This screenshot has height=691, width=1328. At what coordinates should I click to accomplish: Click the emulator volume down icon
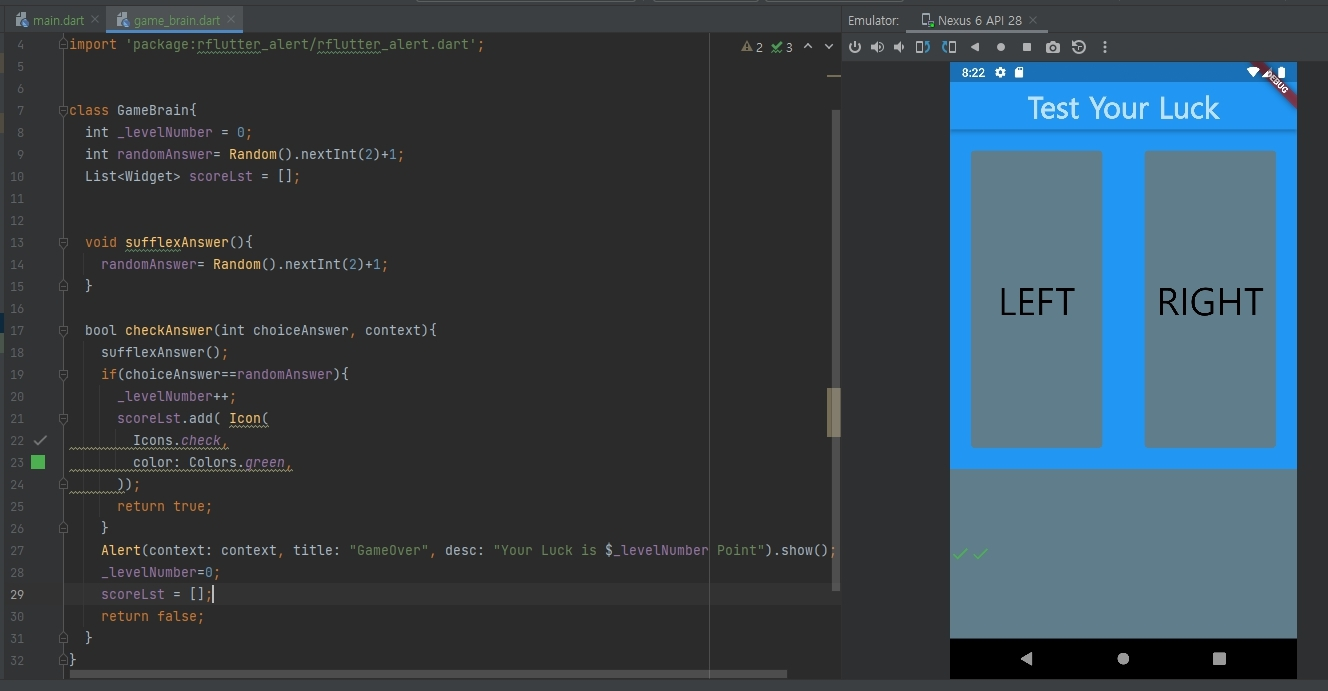[899, 47]
